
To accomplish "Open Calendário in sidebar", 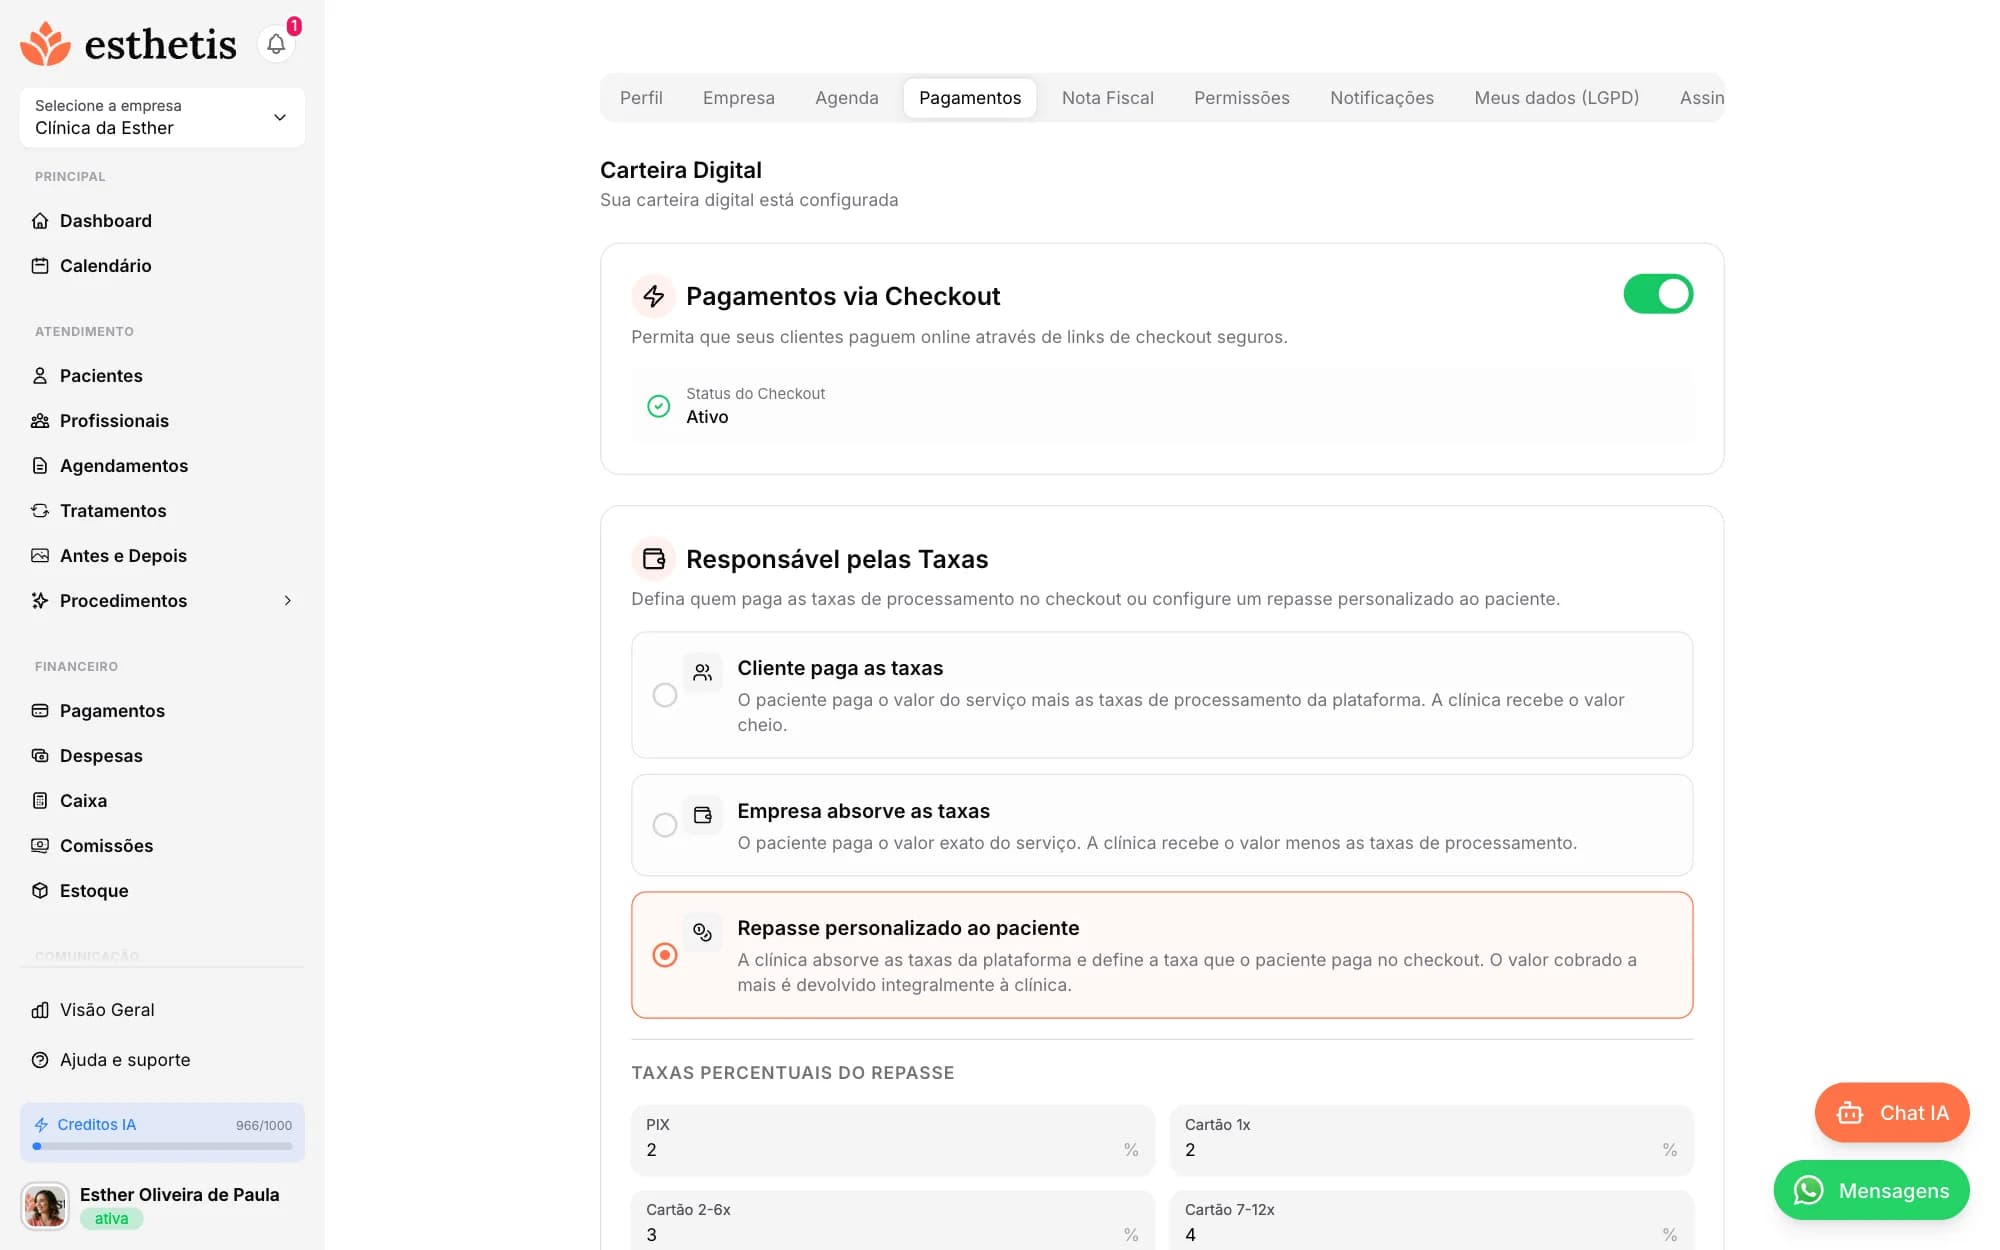I will [x=162, y=266].
